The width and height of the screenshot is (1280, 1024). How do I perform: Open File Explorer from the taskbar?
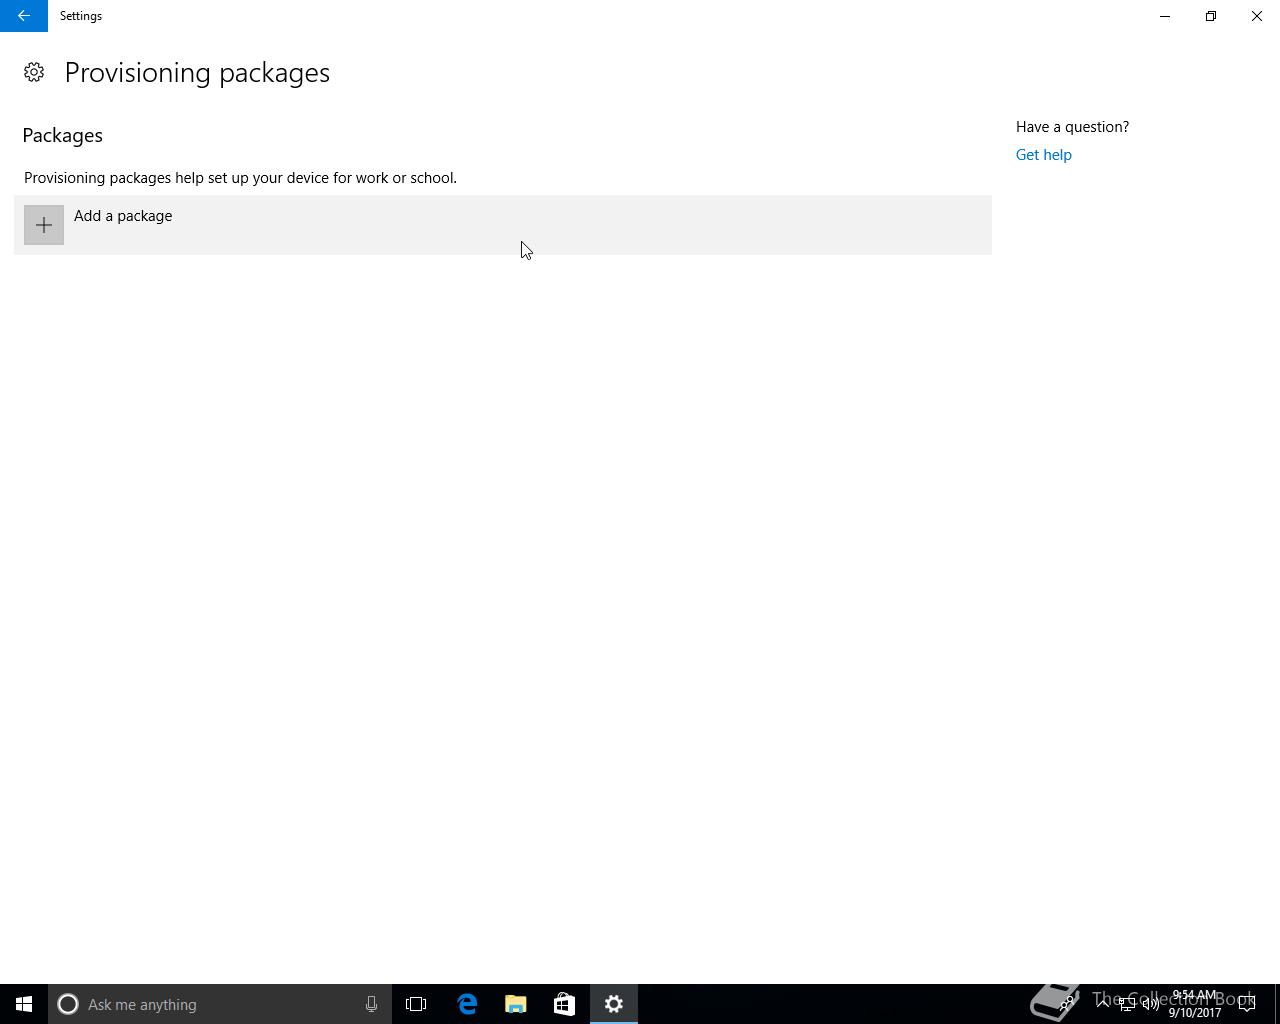pos(516,1004)
